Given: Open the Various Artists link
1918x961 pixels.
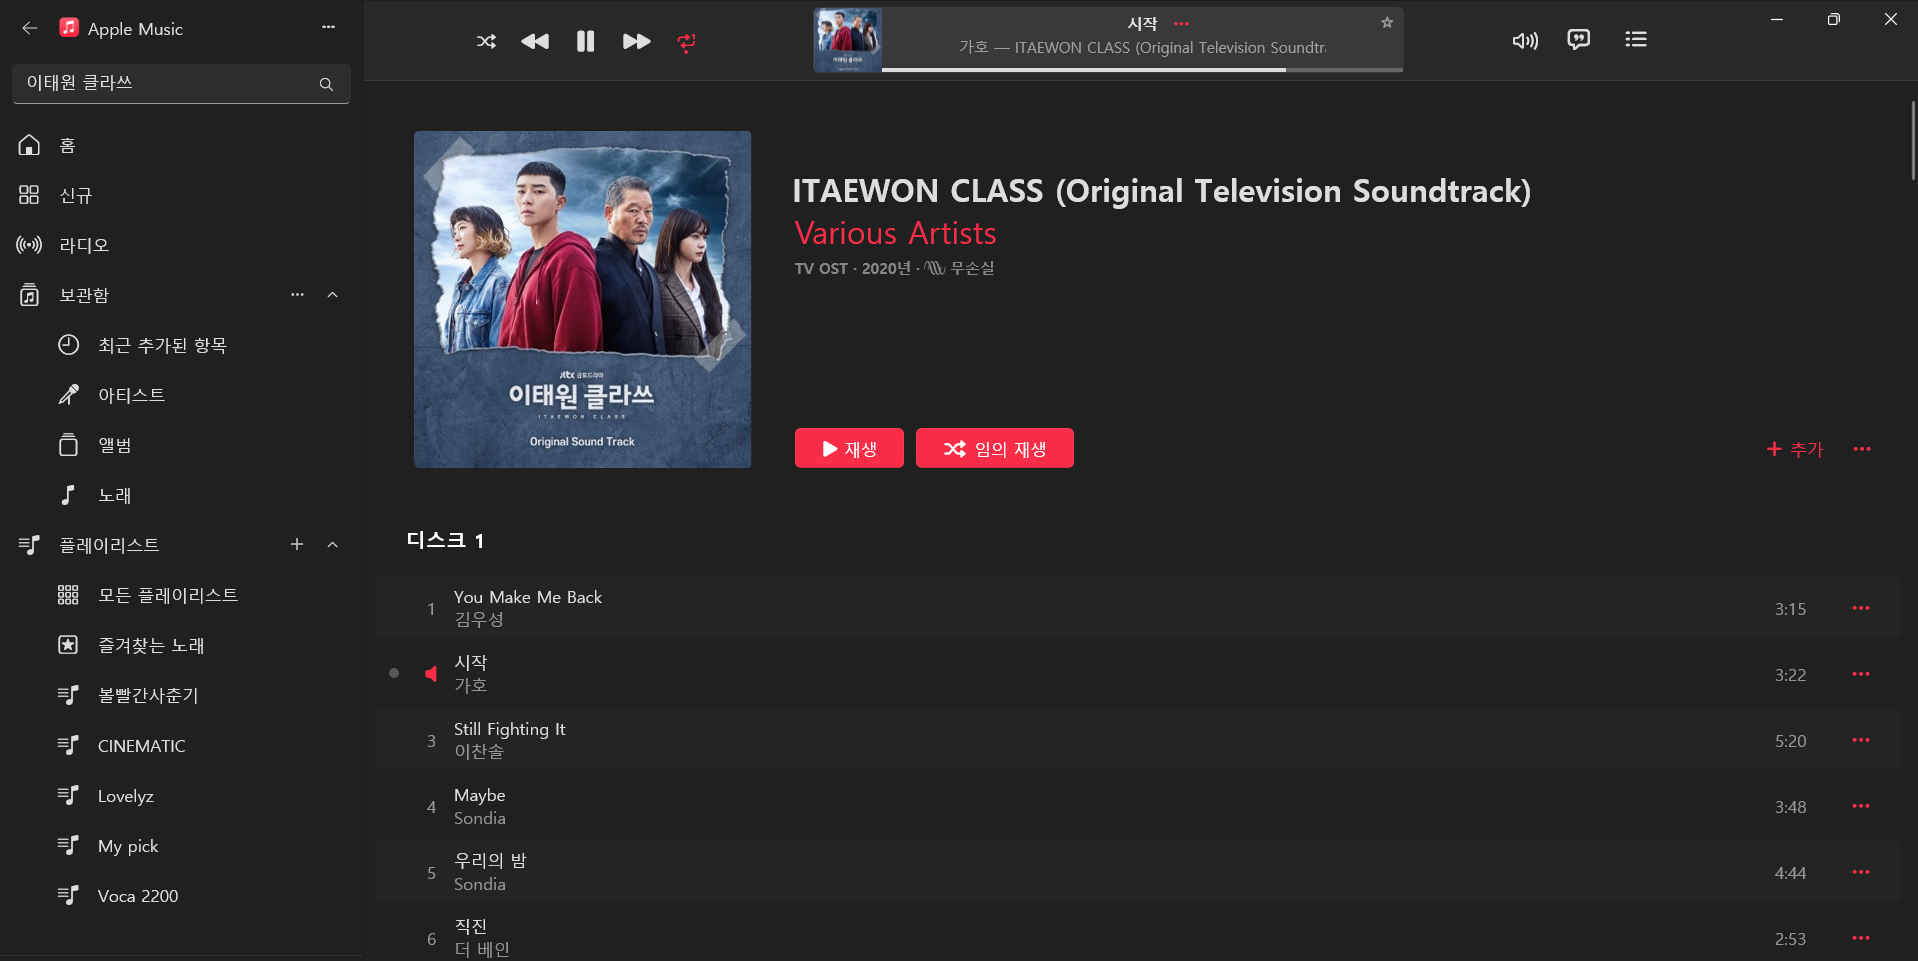Looking at the screenshot, I should (895, 233).
